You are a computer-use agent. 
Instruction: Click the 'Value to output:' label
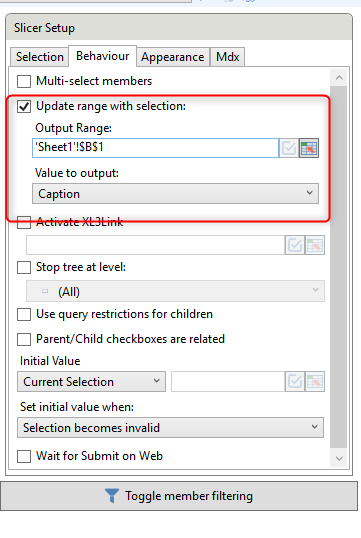[x=77, y=173]
